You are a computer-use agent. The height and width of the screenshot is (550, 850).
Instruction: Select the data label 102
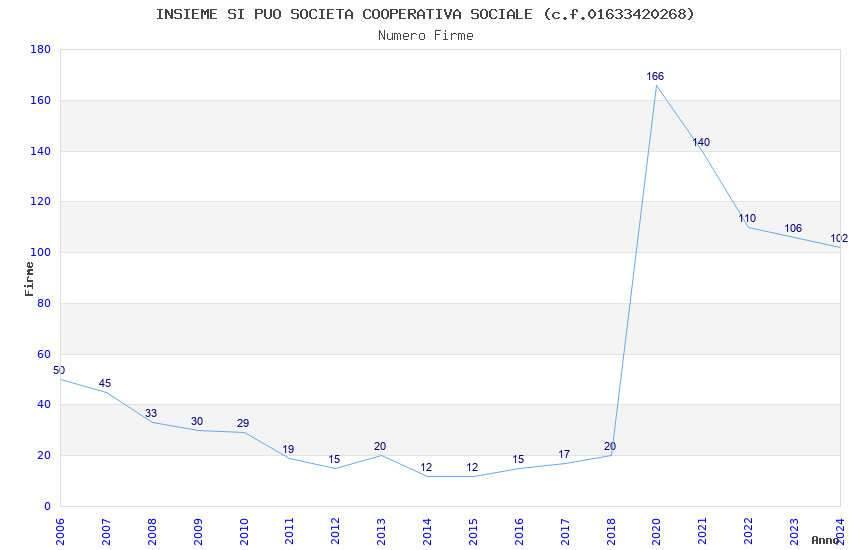[839, 238]
